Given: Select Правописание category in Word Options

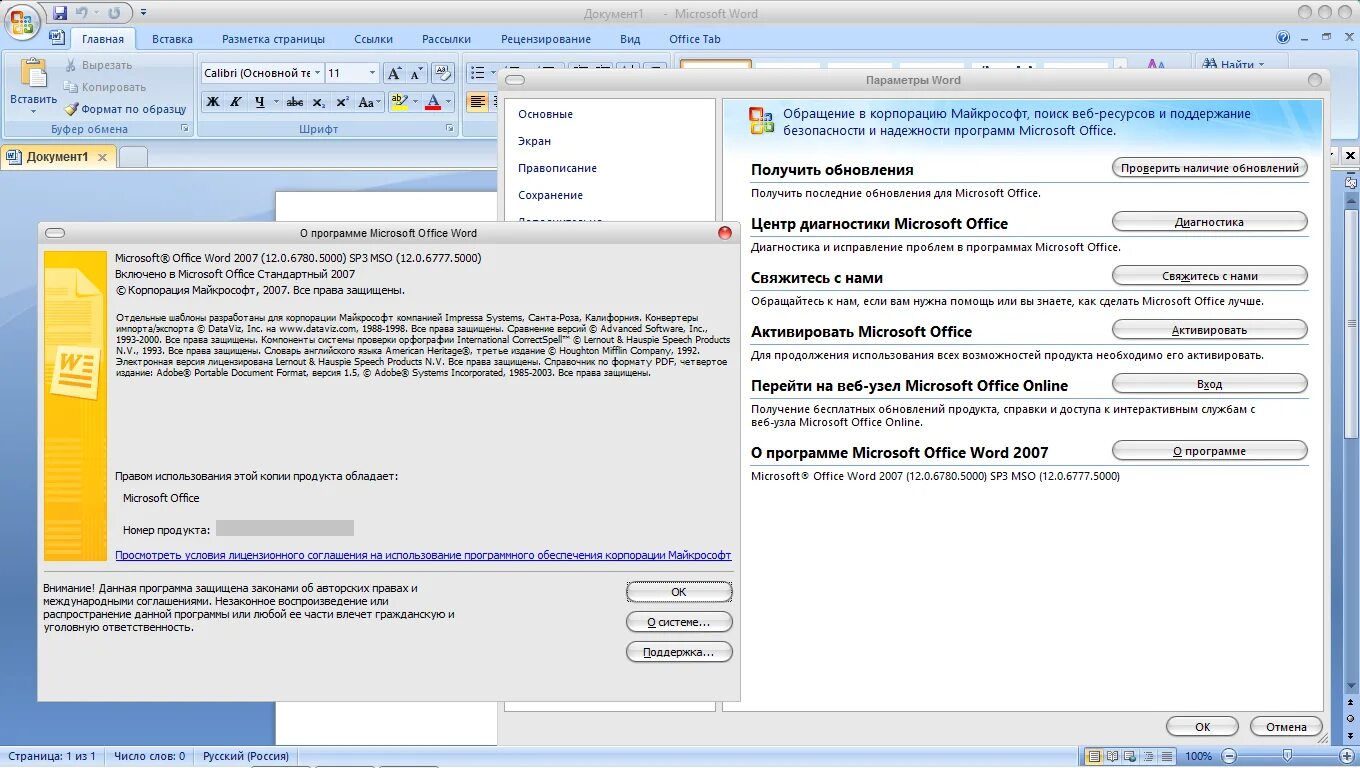Looking at the screenshot, I should pyautogui.click(x=557, y=168).
